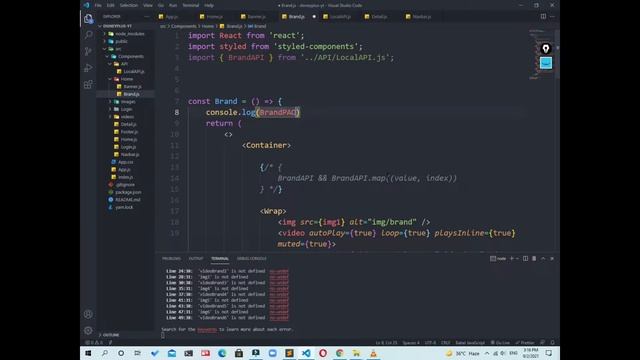
Task: Open the File menu
Action: (x=98, y=5)
